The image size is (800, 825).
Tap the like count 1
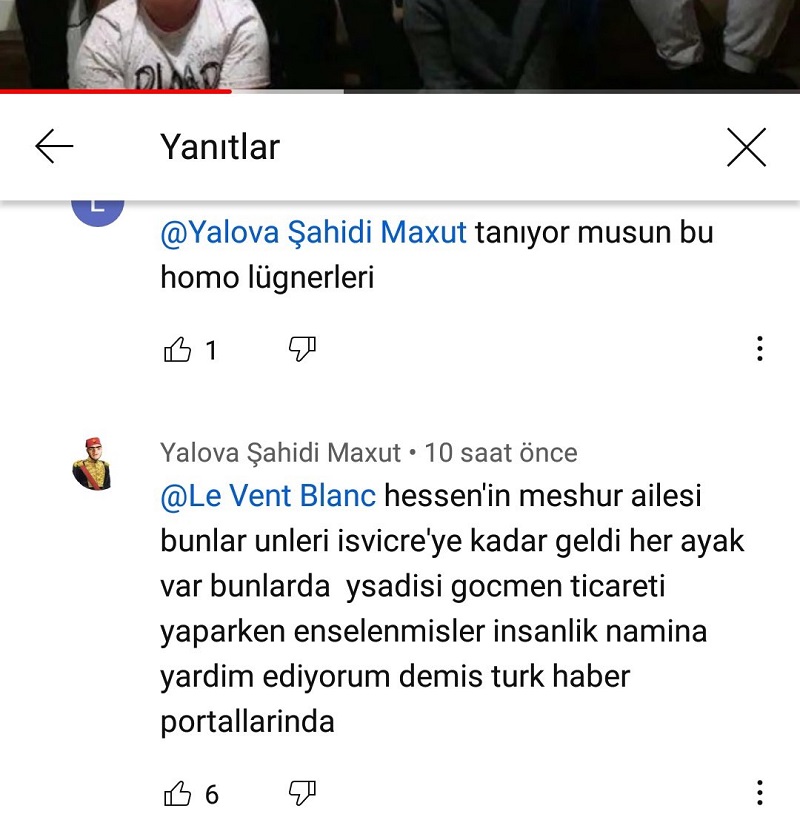click(211, 350)
